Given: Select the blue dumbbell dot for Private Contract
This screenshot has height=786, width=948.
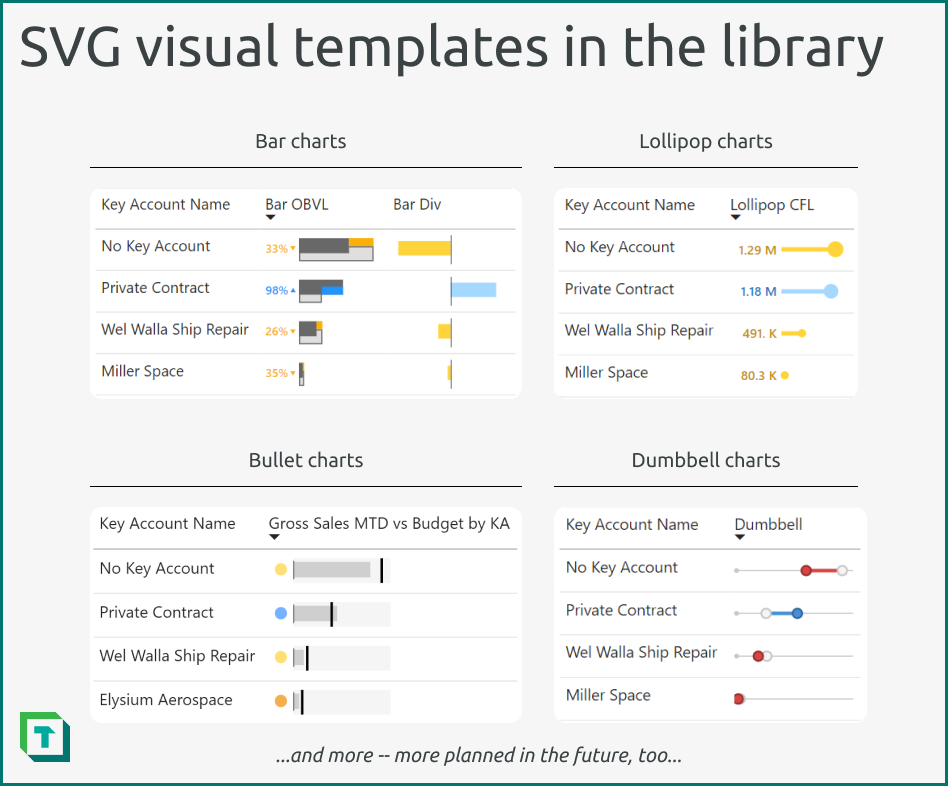Looking at the screenshot, I should 798,613.
